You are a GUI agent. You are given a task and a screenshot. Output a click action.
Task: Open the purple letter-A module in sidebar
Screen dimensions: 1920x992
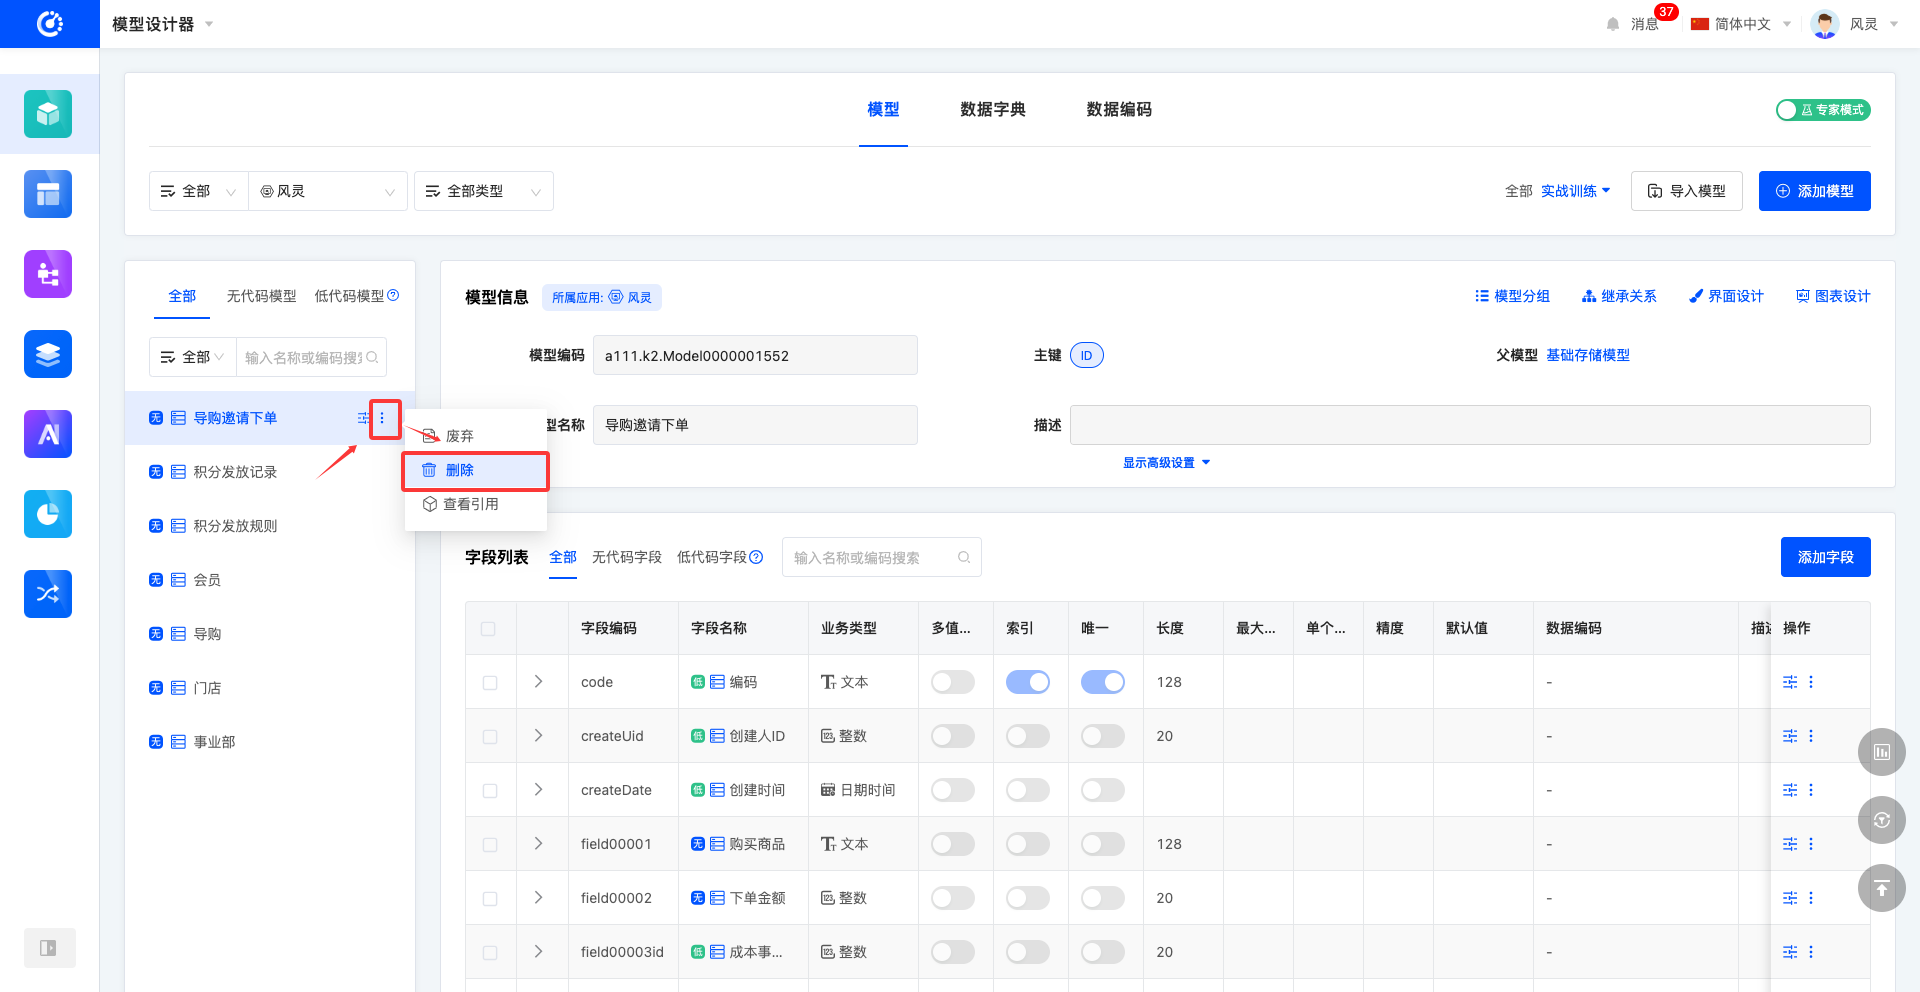(48, 434)
